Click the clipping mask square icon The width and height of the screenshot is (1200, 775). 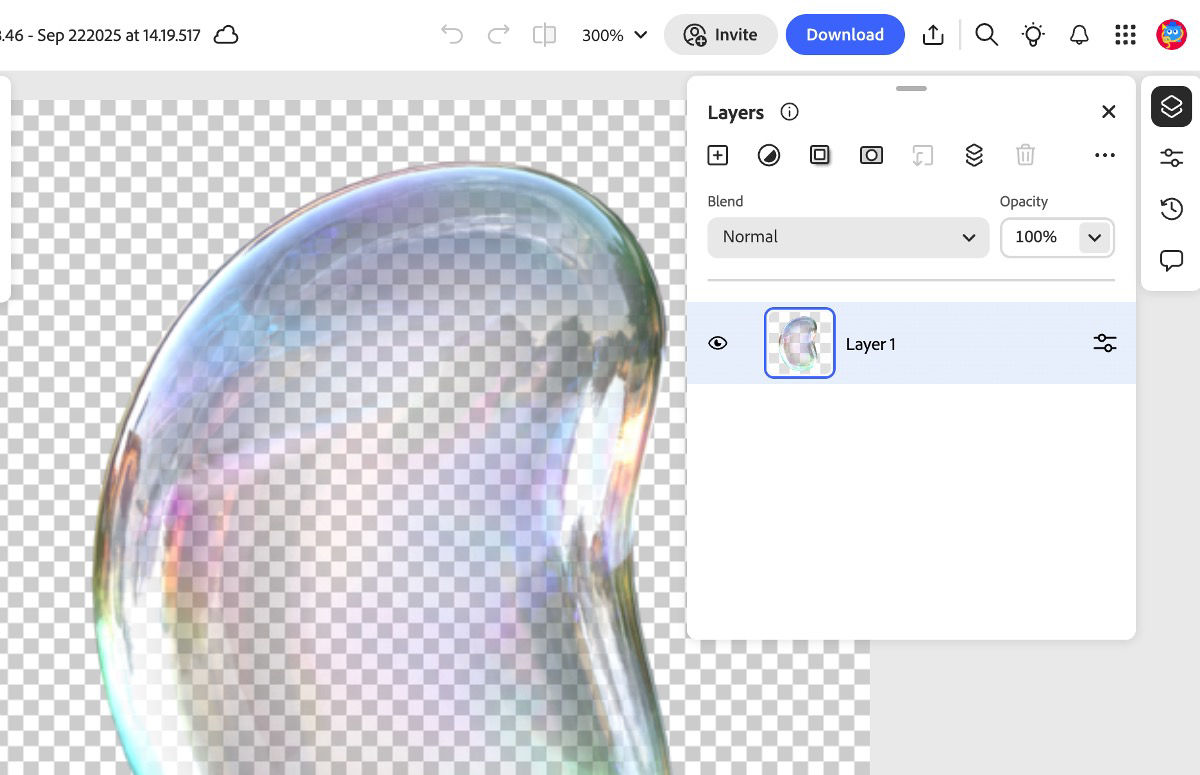[820, 155]
